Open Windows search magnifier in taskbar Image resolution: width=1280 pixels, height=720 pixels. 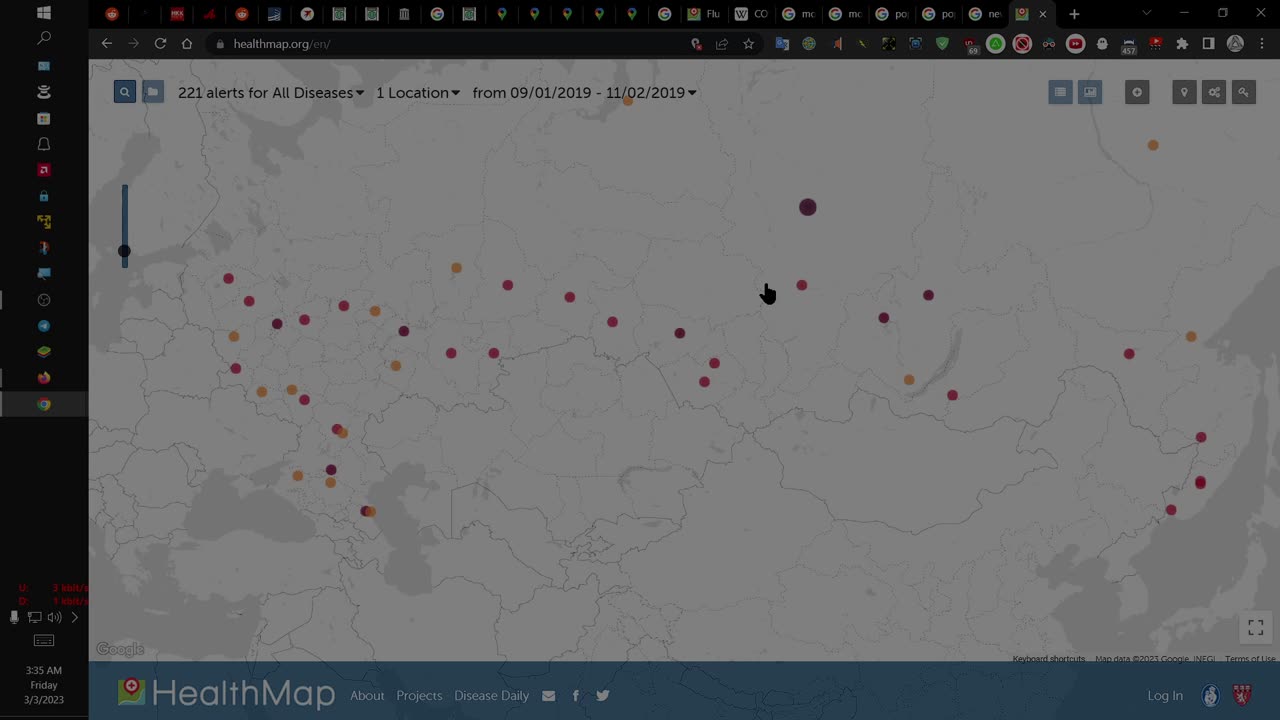click(x=44, y=39)
